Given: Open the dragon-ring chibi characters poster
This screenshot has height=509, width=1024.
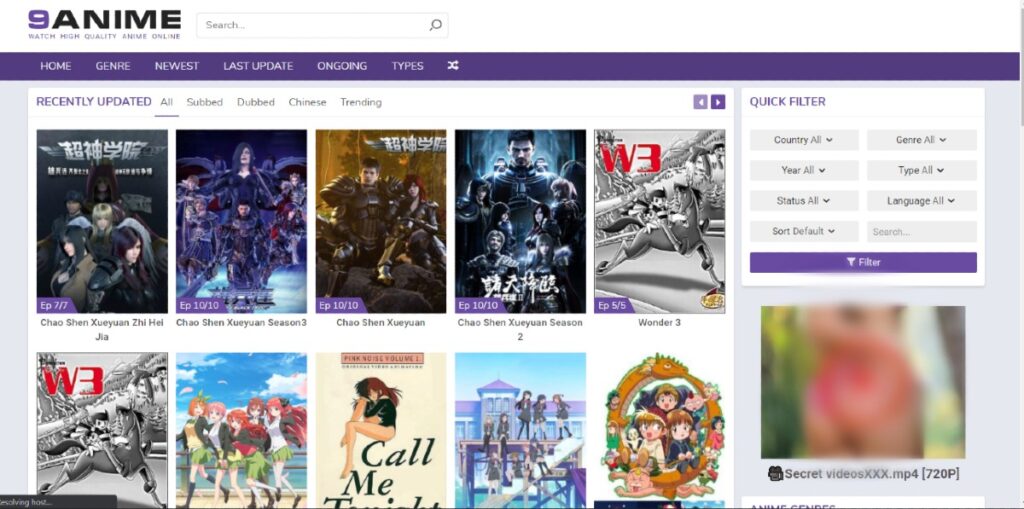Looking at the screenshot, I should point(660,431).
